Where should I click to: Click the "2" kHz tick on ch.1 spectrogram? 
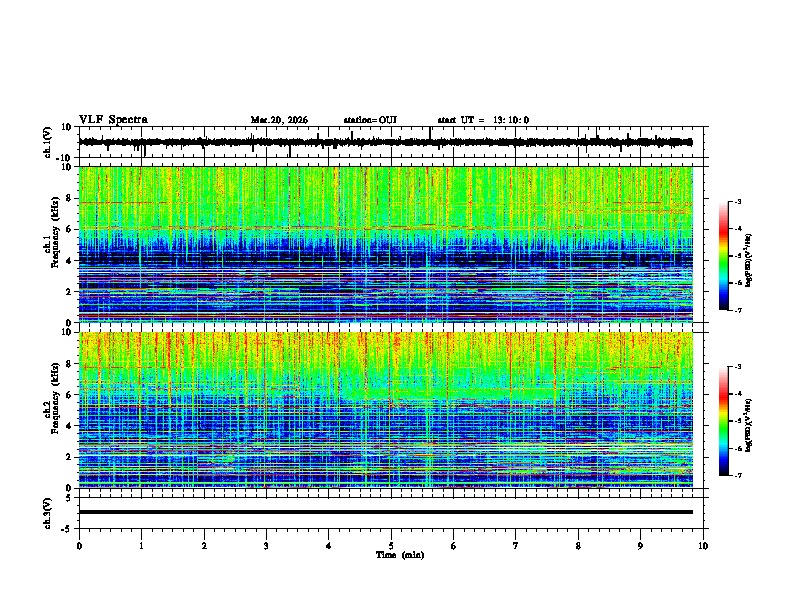pyautogui.click(x=69, y=292)
